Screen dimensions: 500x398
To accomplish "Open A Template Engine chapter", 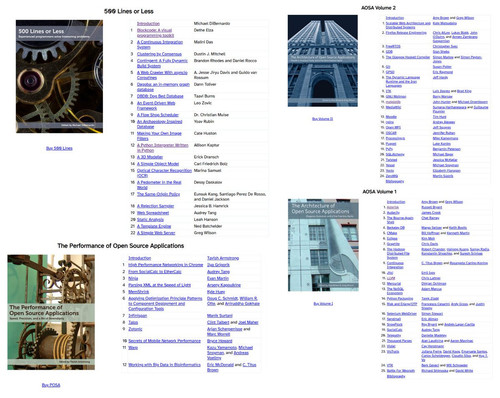I will point(154,226).
